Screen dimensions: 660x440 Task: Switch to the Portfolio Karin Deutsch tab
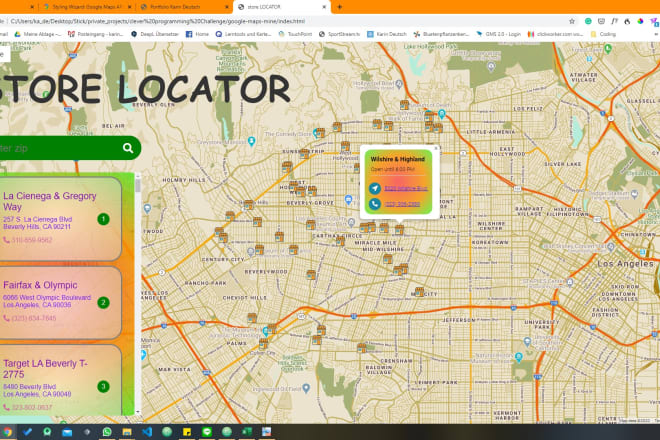point(183,7)
